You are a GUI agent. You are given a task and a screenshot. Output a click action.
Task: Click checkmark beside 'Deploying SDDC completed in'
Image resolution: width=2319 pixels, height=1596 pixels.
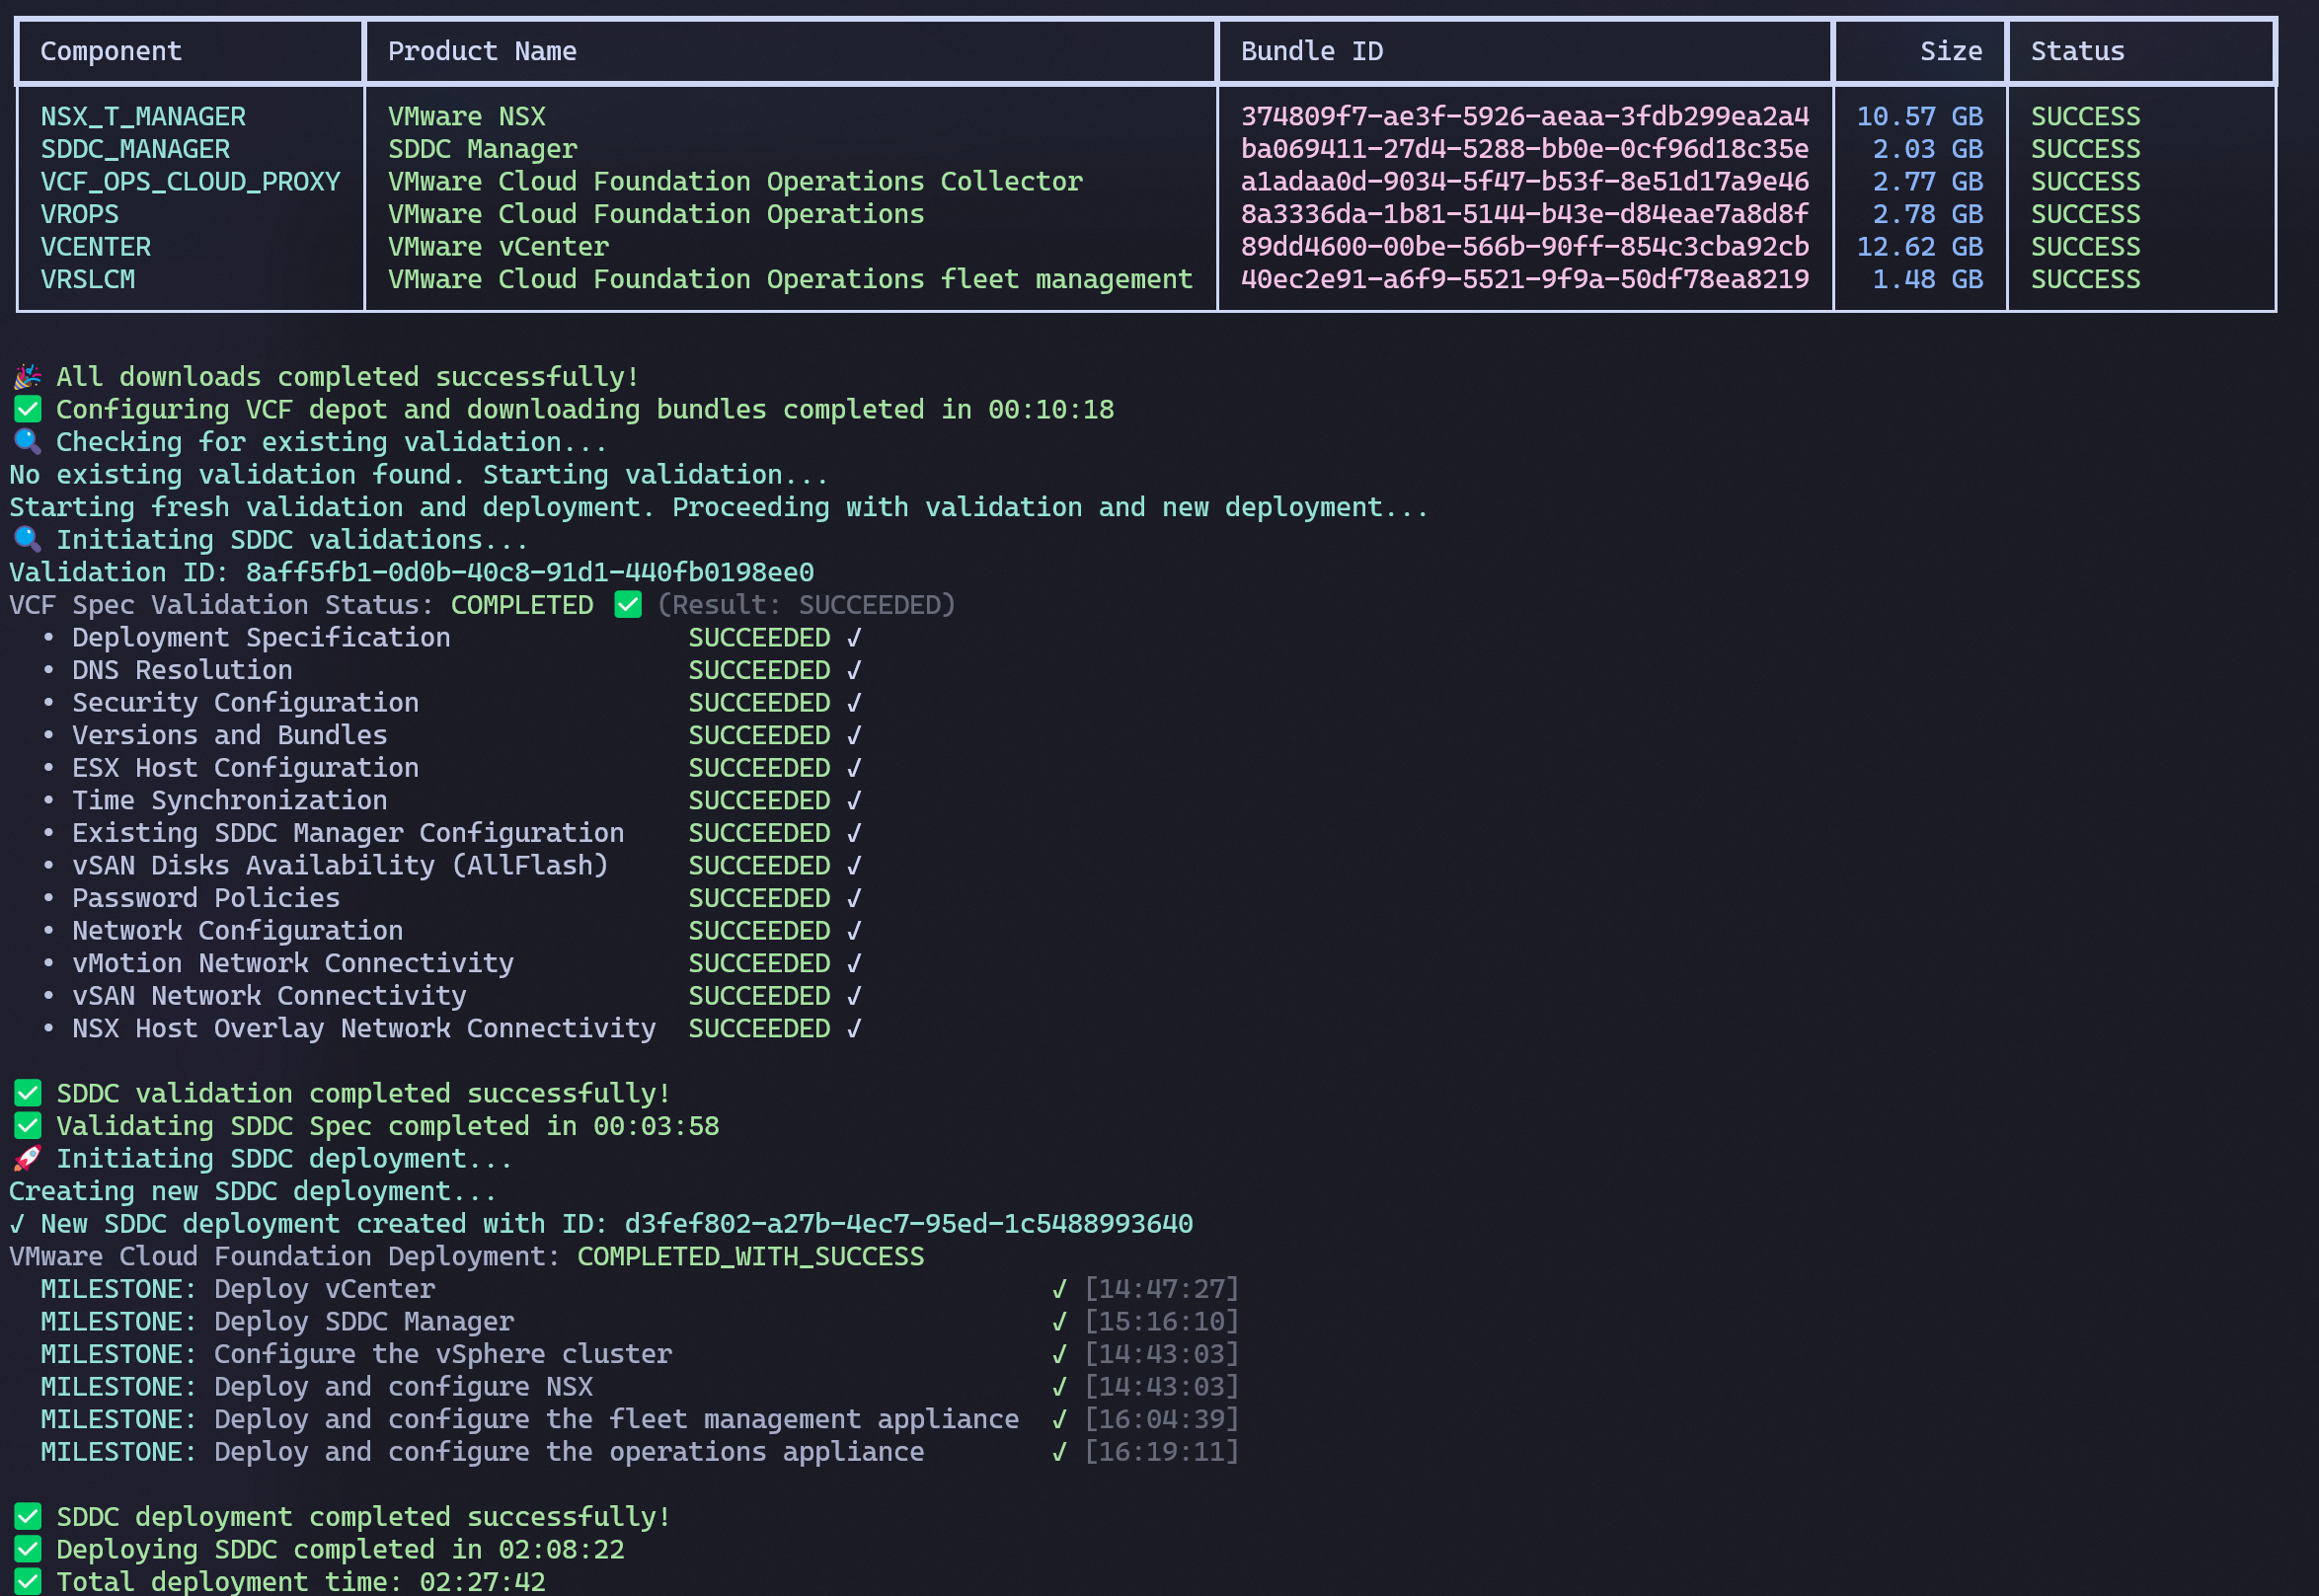point(27,1550)
